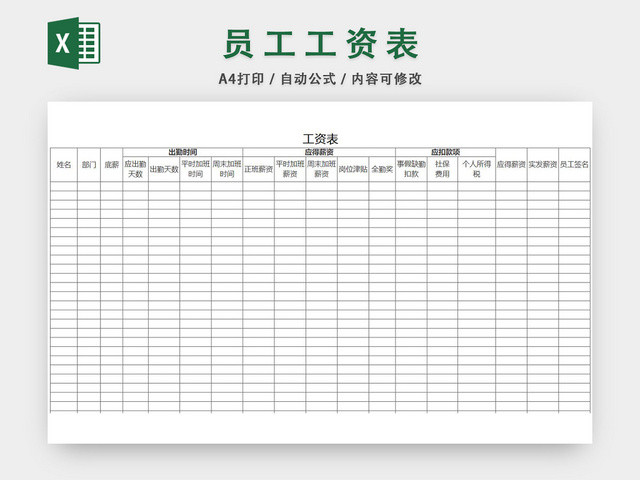Screen dimensions: 640x480
Task: Select the '平时加班时间' column header
Action: [196, 169]
